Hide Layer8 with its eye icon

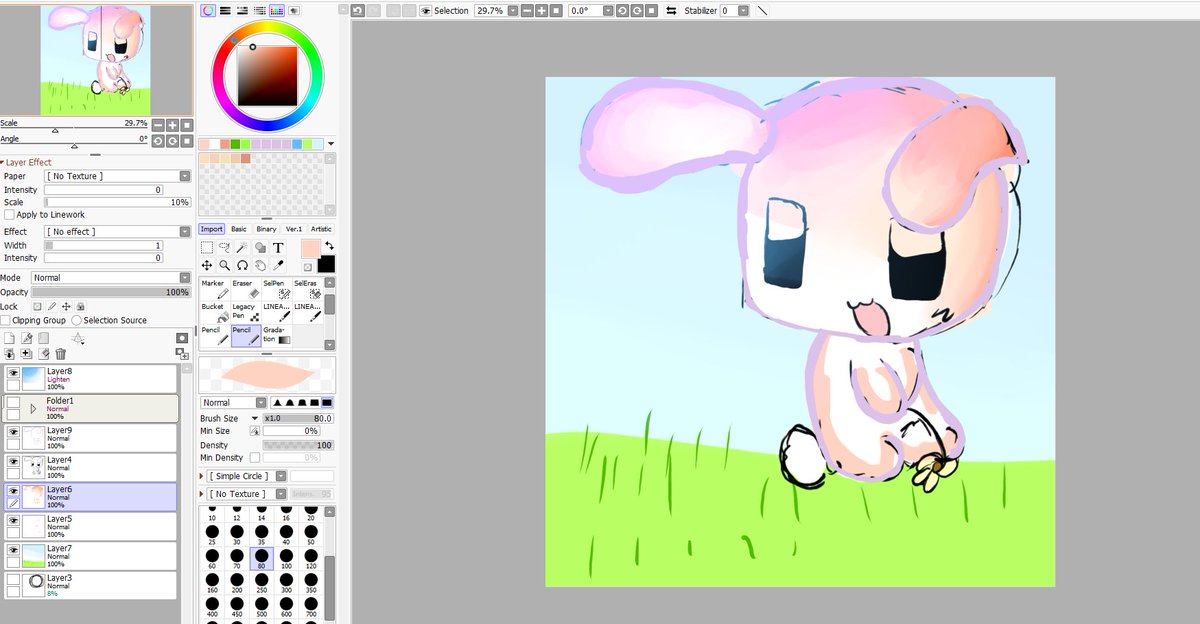click(x=13, y=373)
